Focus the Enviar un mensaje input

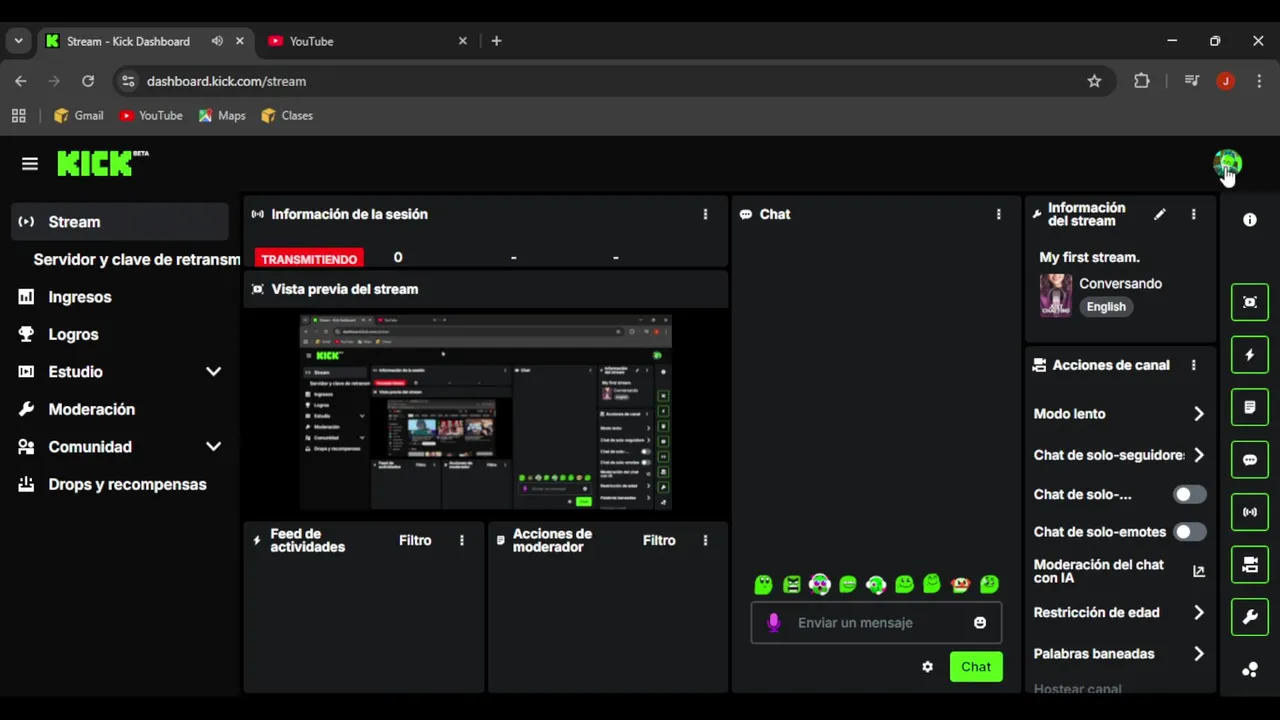click(875, 623)
